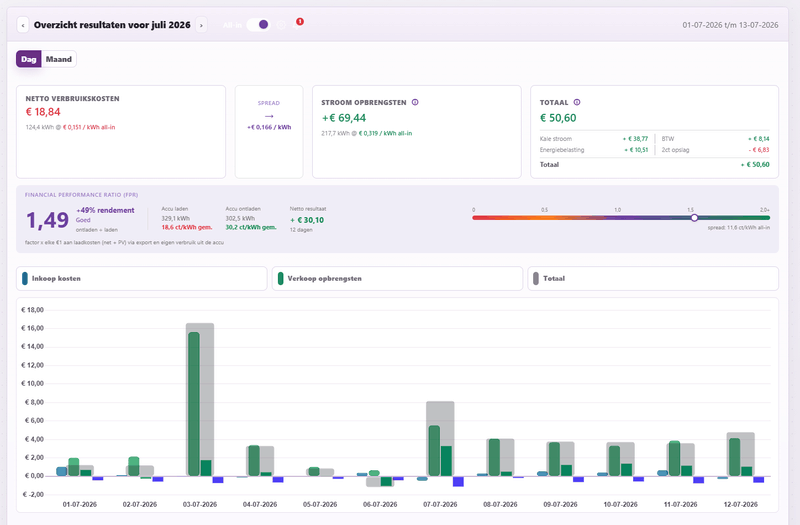
Task: Open the settings gear icon next to All-in
Action: click(281, 25)
